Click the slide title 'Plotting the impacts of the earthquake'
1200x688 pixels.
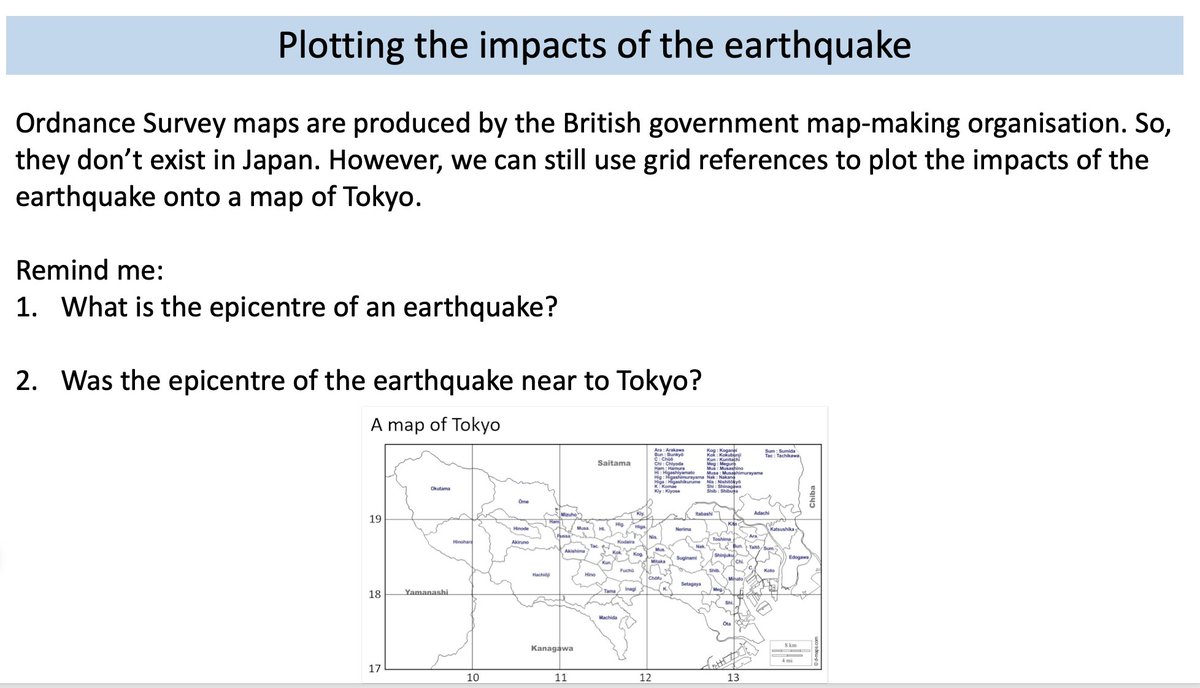click(x=594, y=44)
